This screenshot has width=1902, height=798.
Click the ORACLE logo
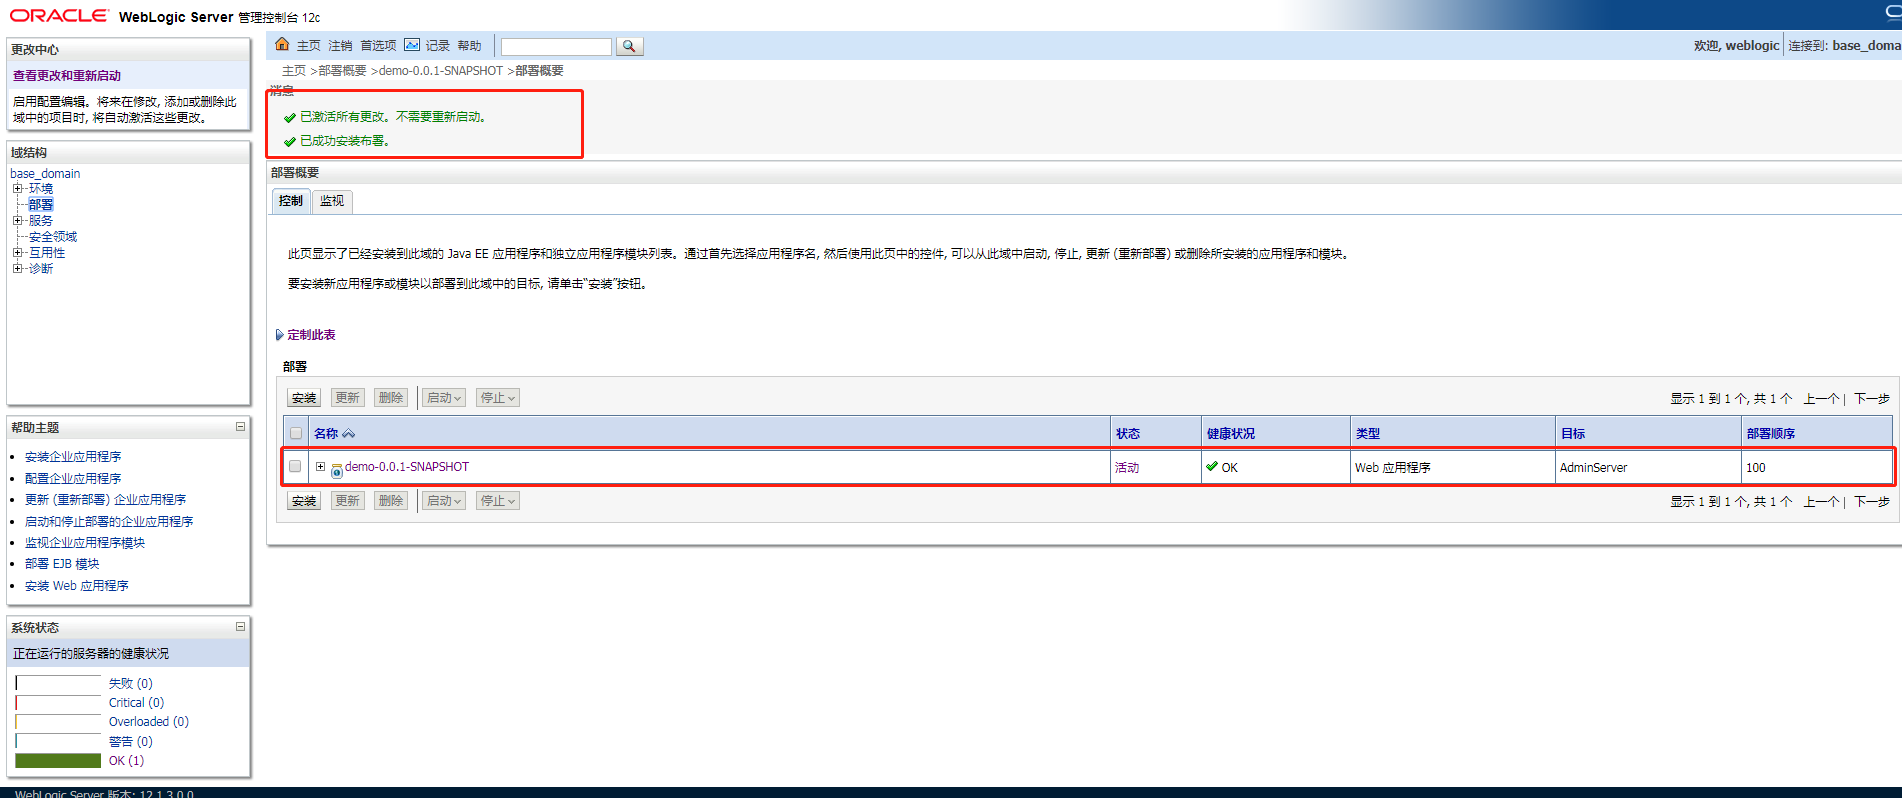[x=59, y=15]
